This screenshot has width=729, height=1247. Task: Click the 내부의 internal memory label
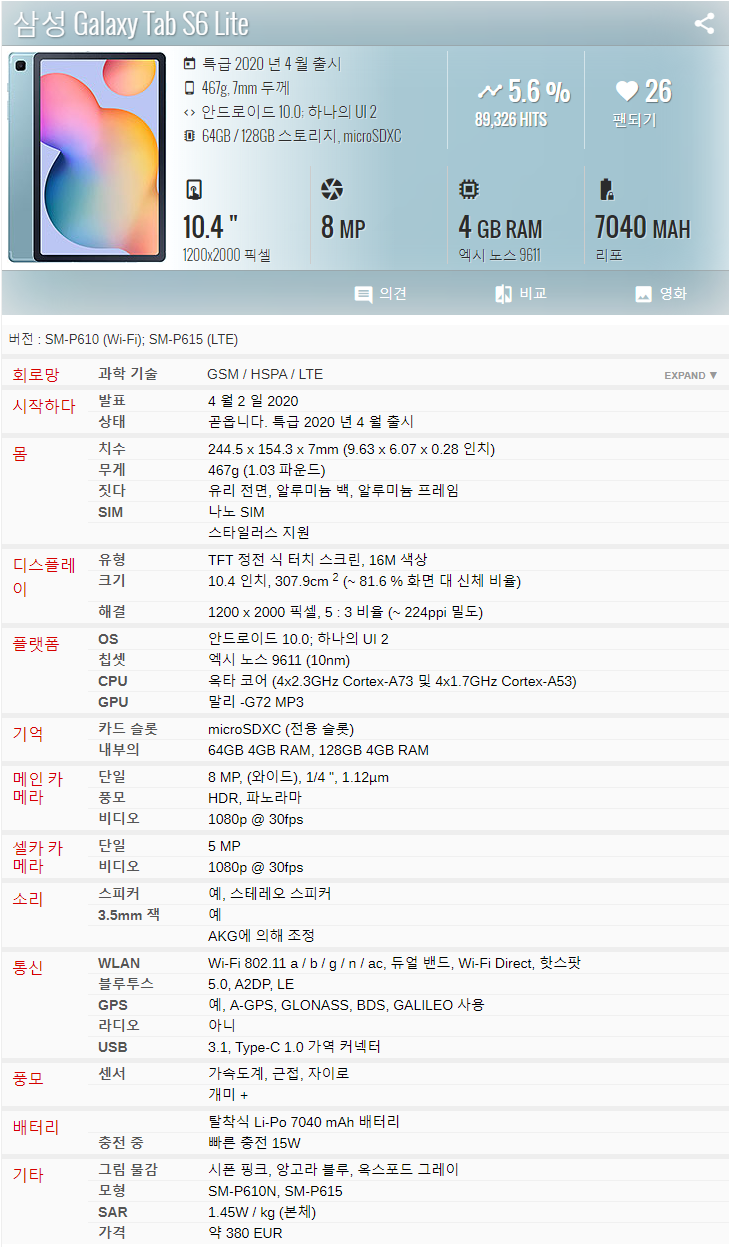tap(119, 750)
